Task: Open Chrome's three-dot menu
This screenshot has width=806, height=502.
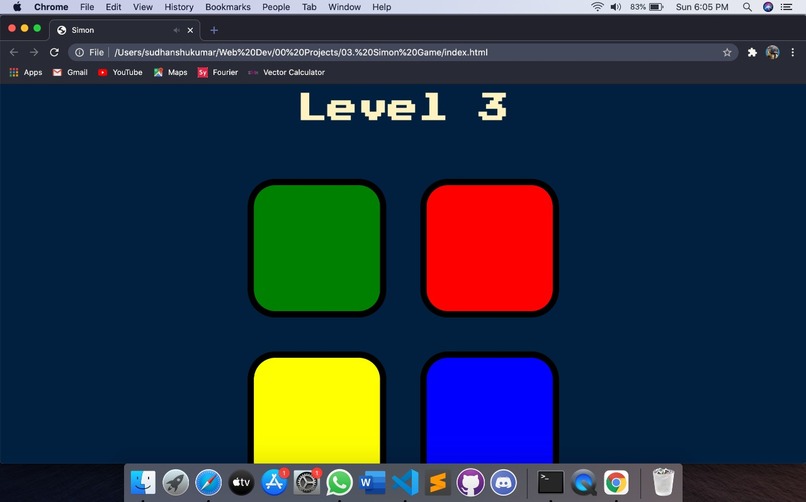Action: 793,52
